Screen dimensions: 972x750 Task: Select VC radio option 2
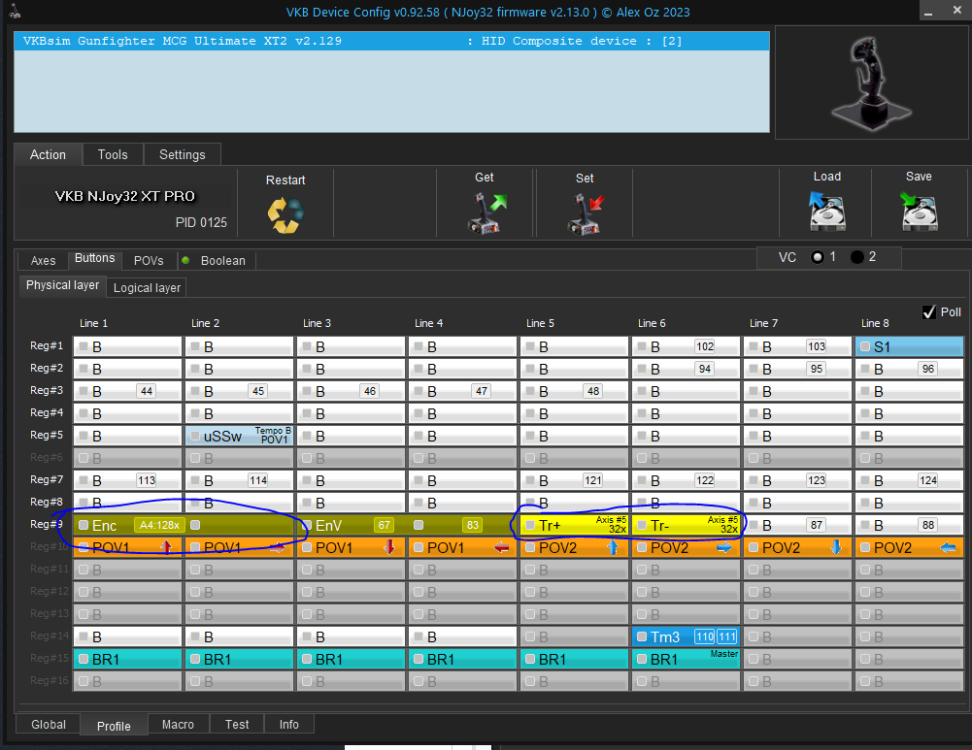click(x=857, y=257)
